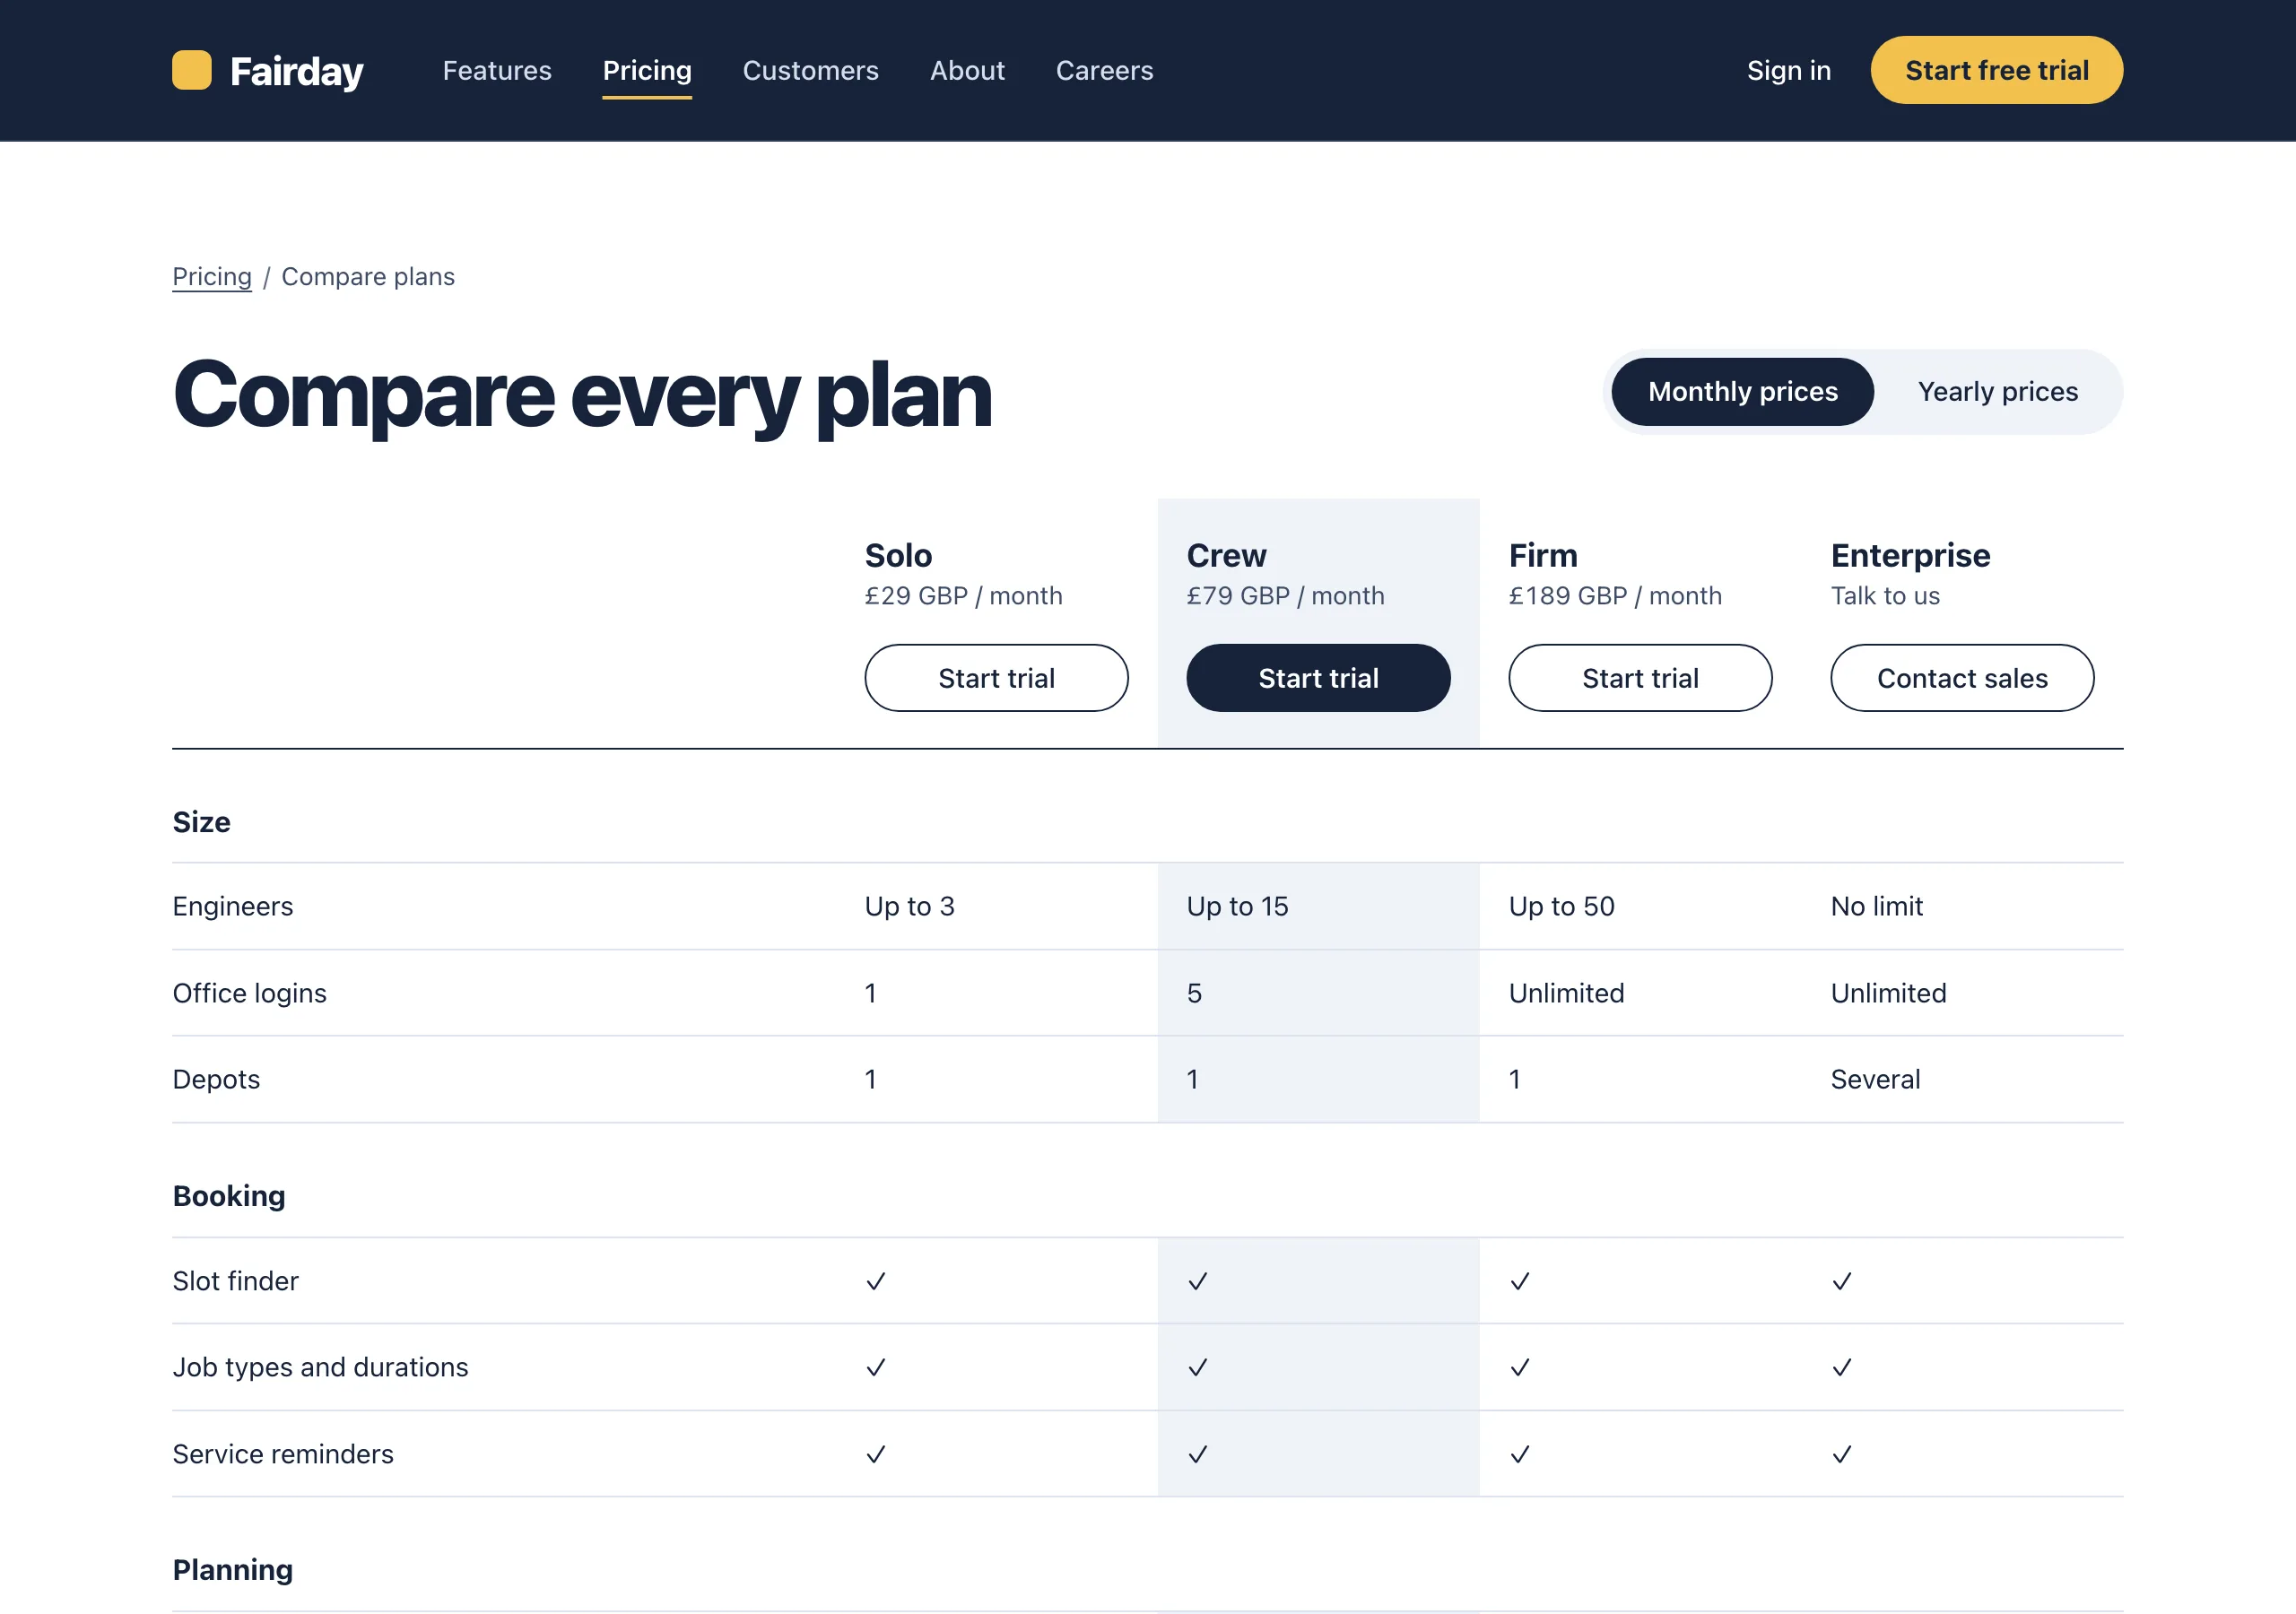Click Firm checkmark for Service reminders
The image size is (2296, 1614).
(x=1520, y=1454)
